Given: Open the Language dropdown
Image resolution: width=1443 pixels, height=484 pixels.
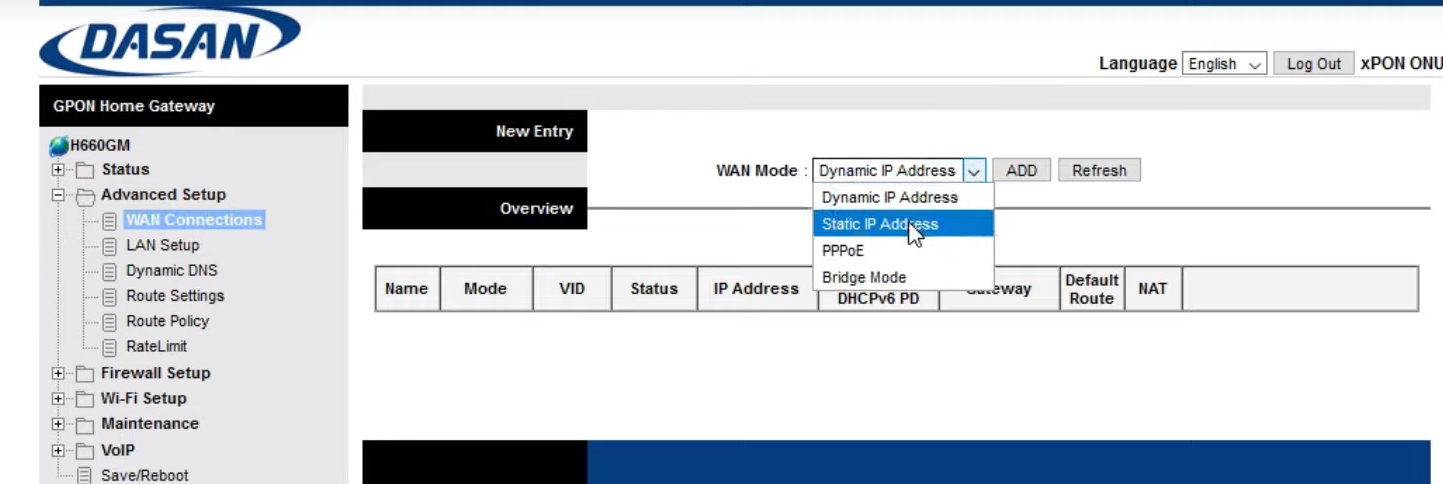Looking at the screenshot, I should coord(1224,64).
